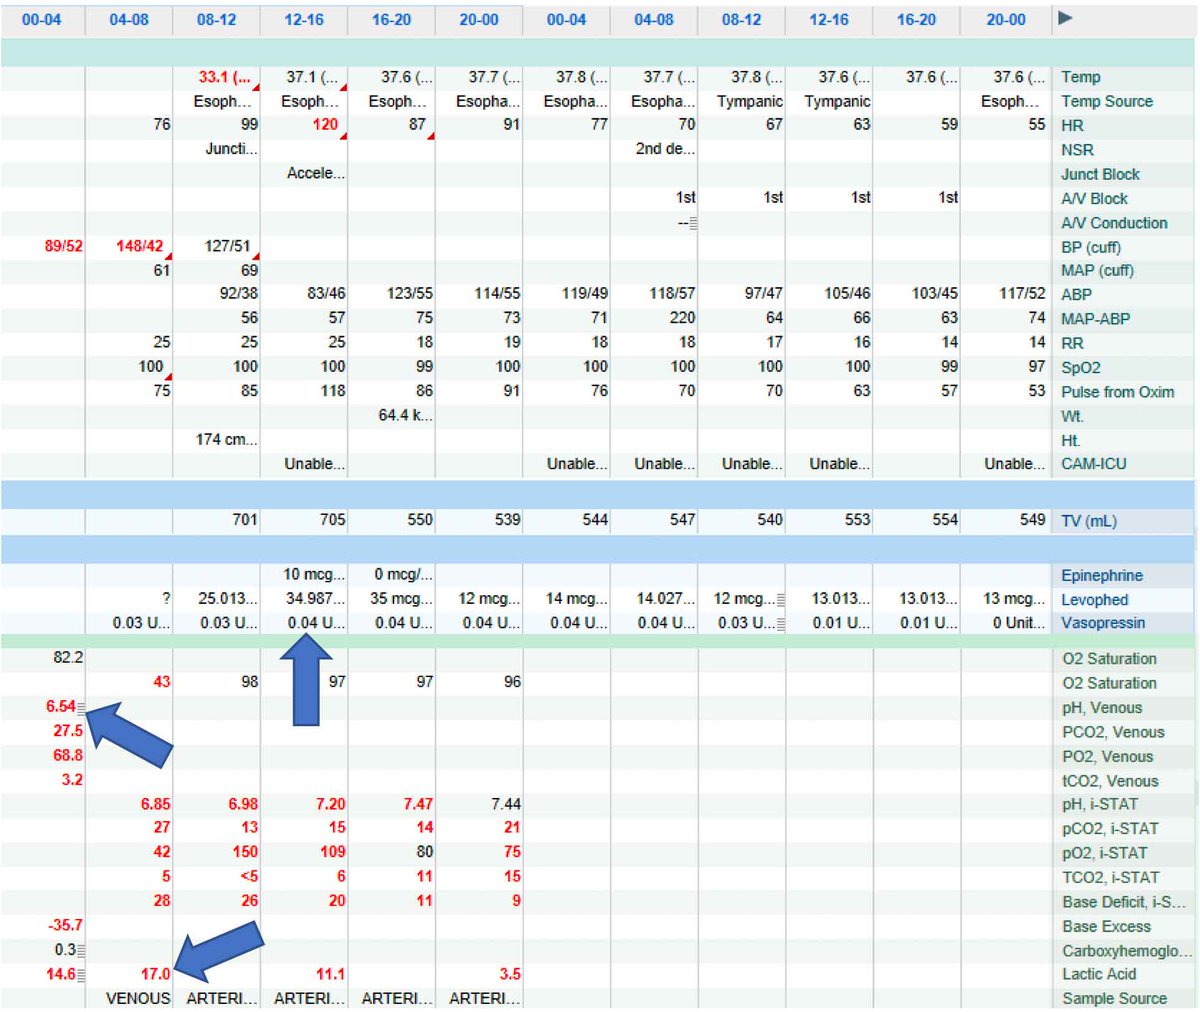This screenshot has height=1012, width=1200.
Task: Select the i-STAT pH value 7.47
Action: [418, 804]
